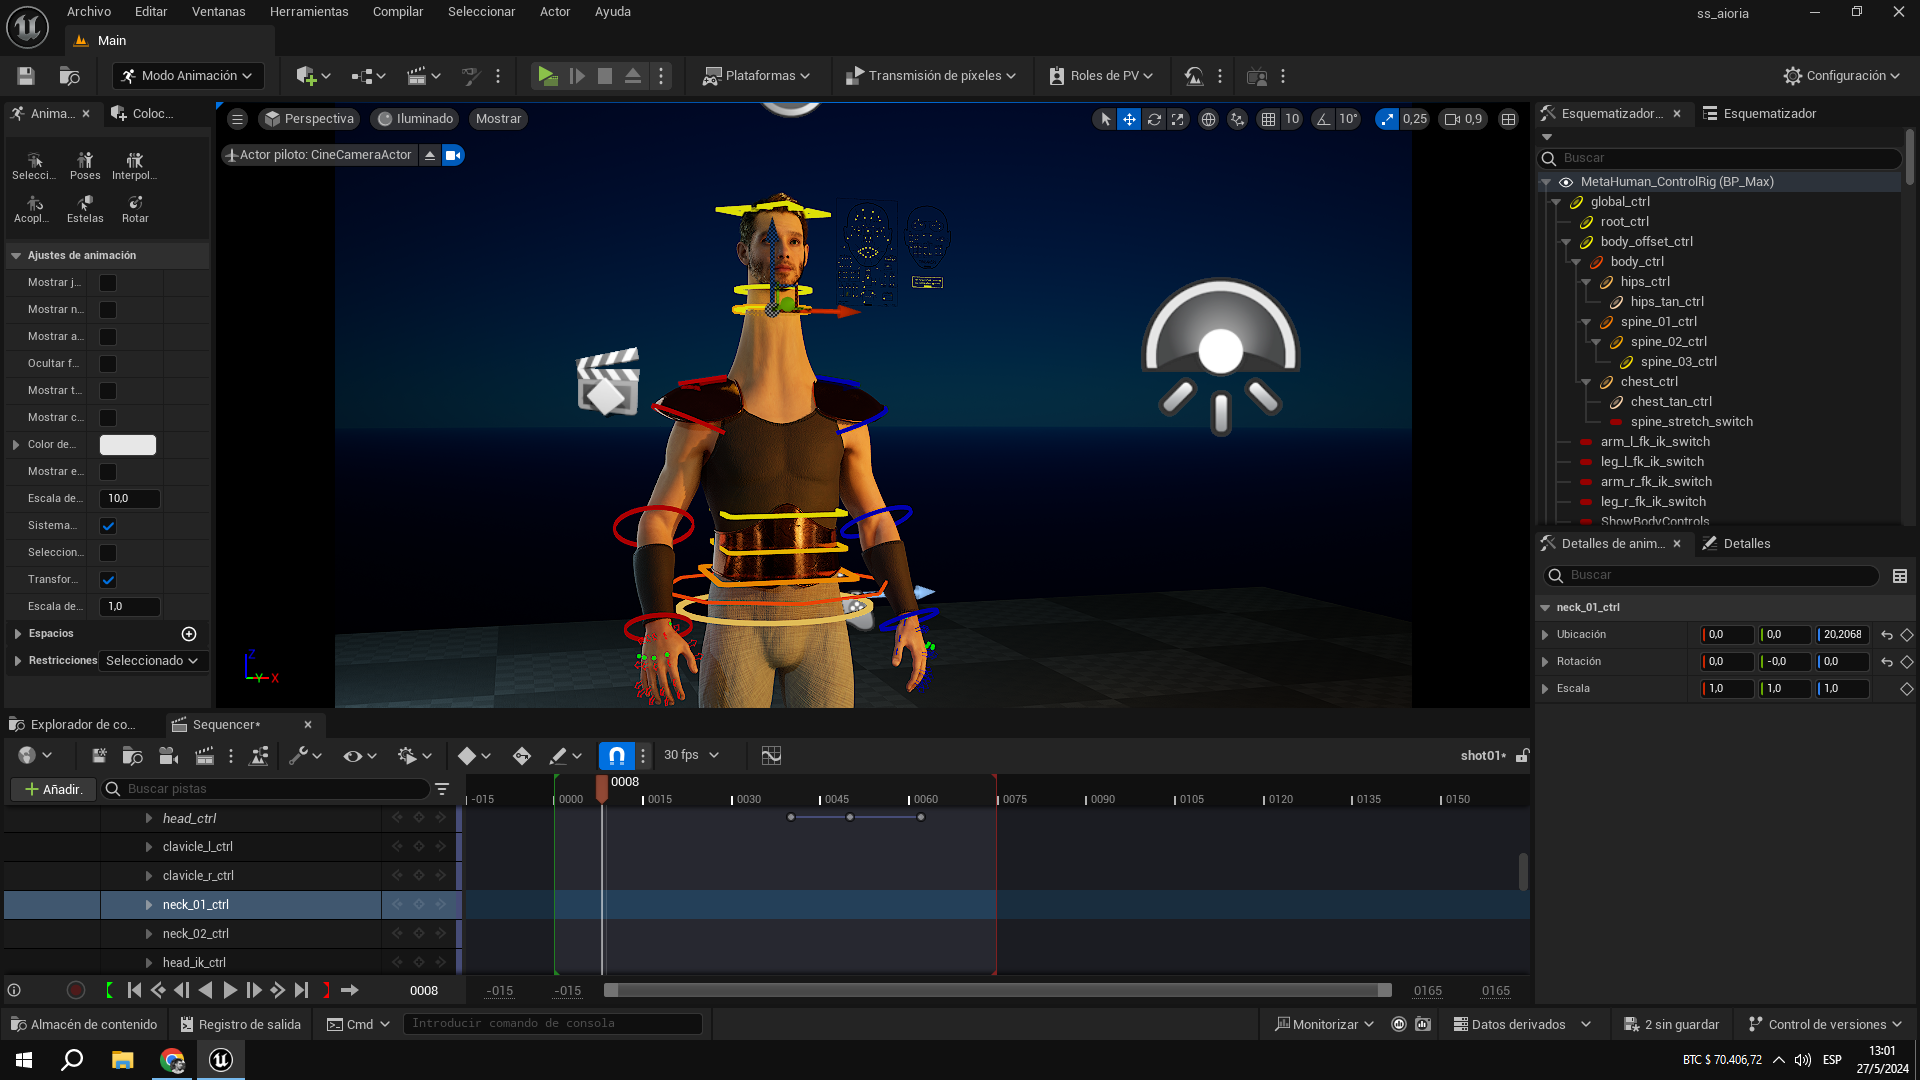This screenshot has width=1920, height=1080.
Task: Open the Herramientas menu
Action: (309, 12)
